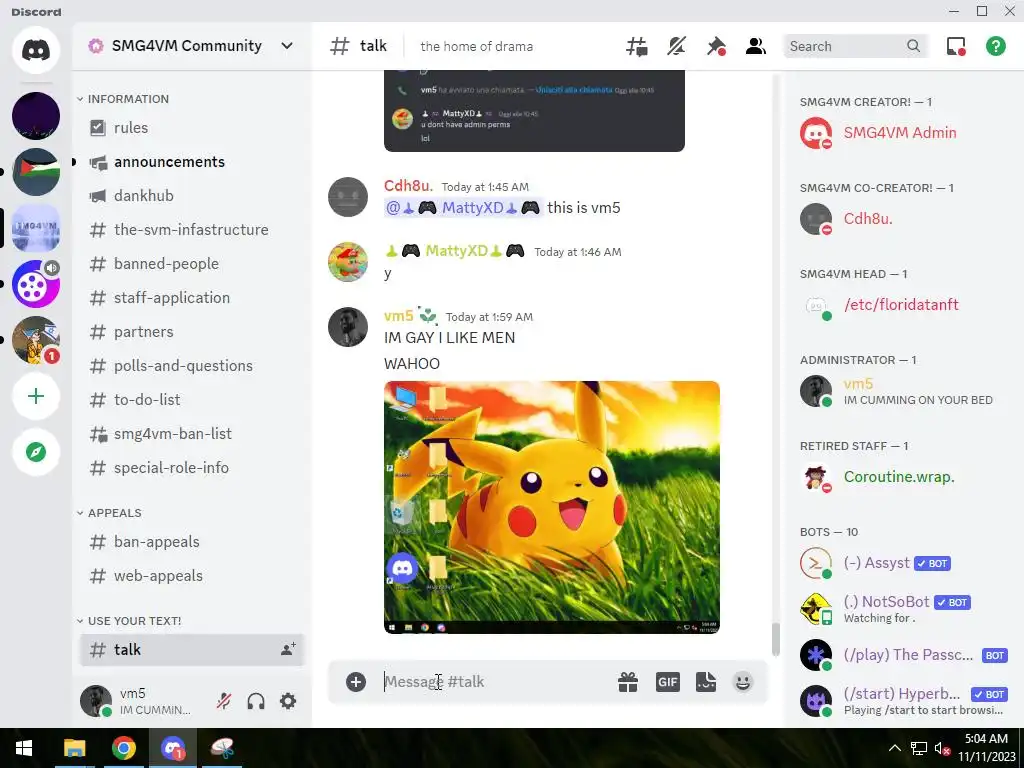
Task: Open the announcements channel
Action: [x=191, y=162]
